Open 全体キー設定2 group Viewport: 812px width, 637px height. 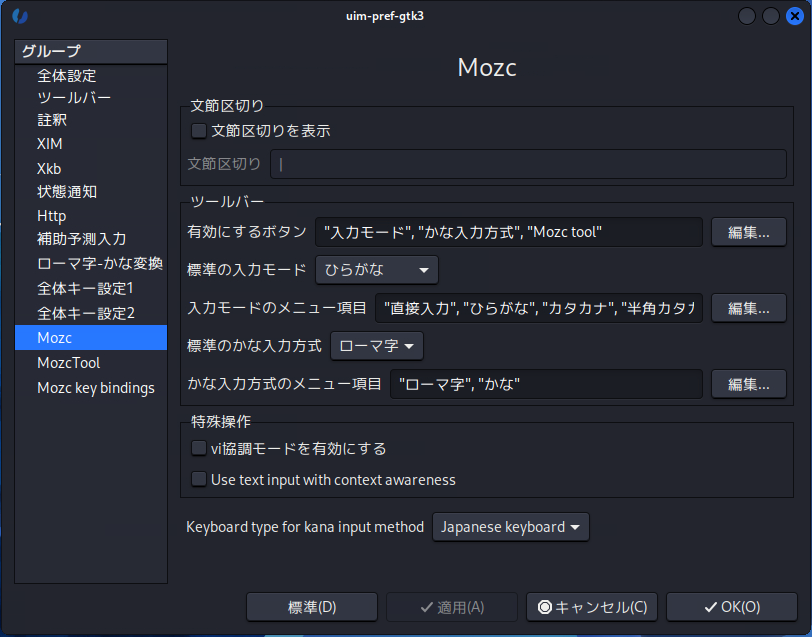(91, 313)
